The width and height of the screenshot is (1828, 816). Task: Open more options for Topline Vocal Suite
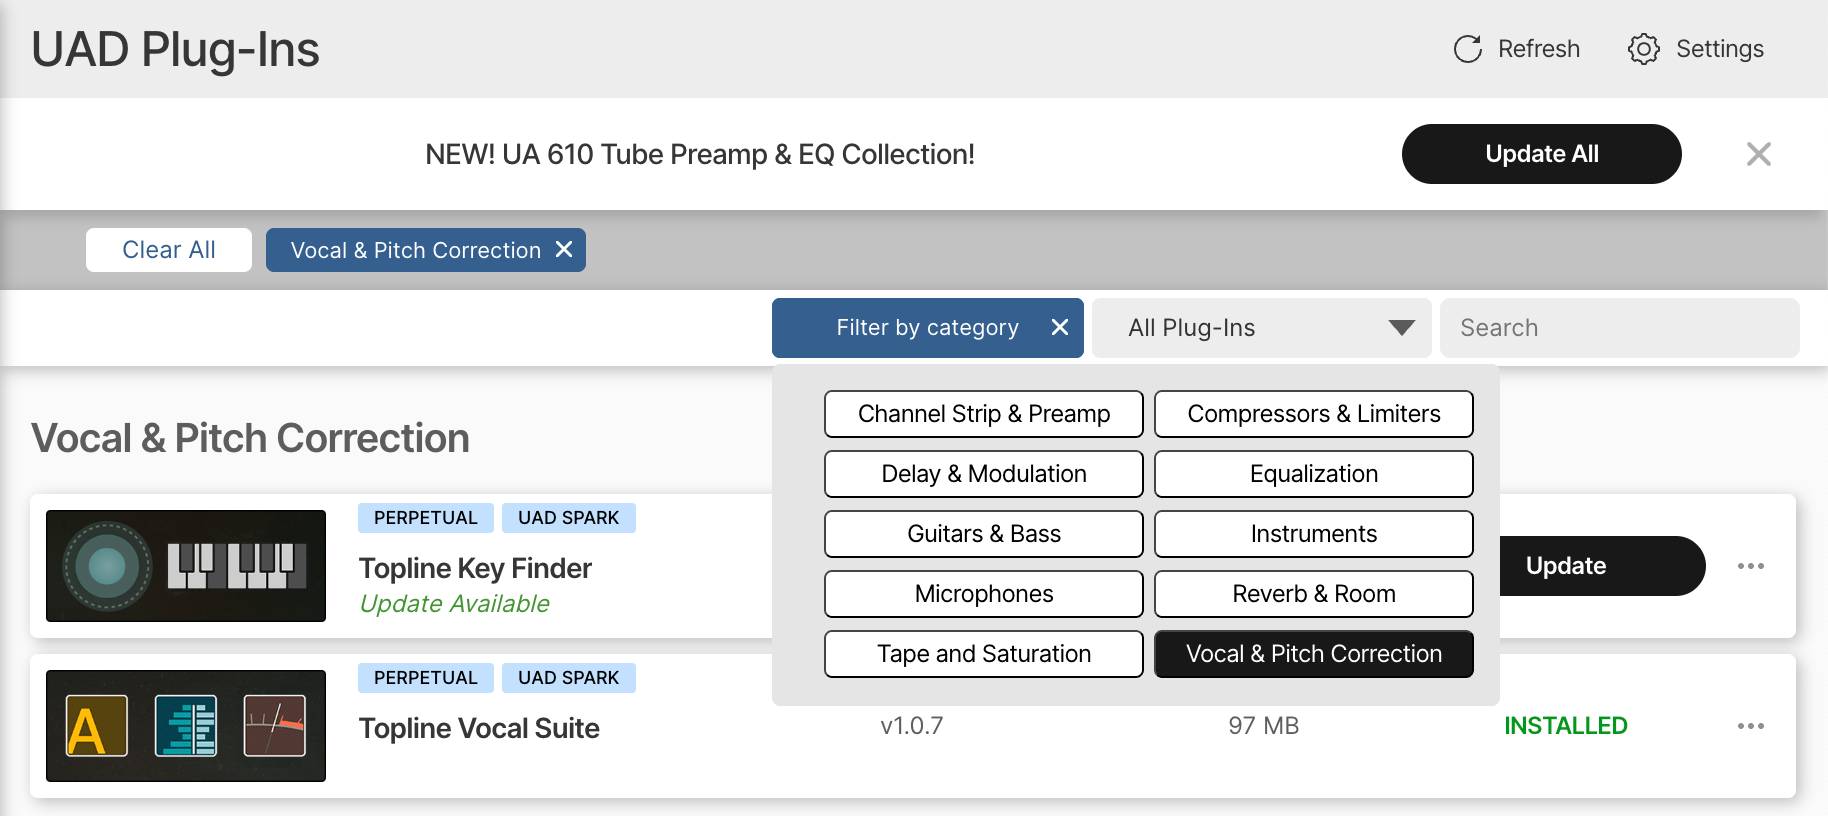click(1750, 726)
